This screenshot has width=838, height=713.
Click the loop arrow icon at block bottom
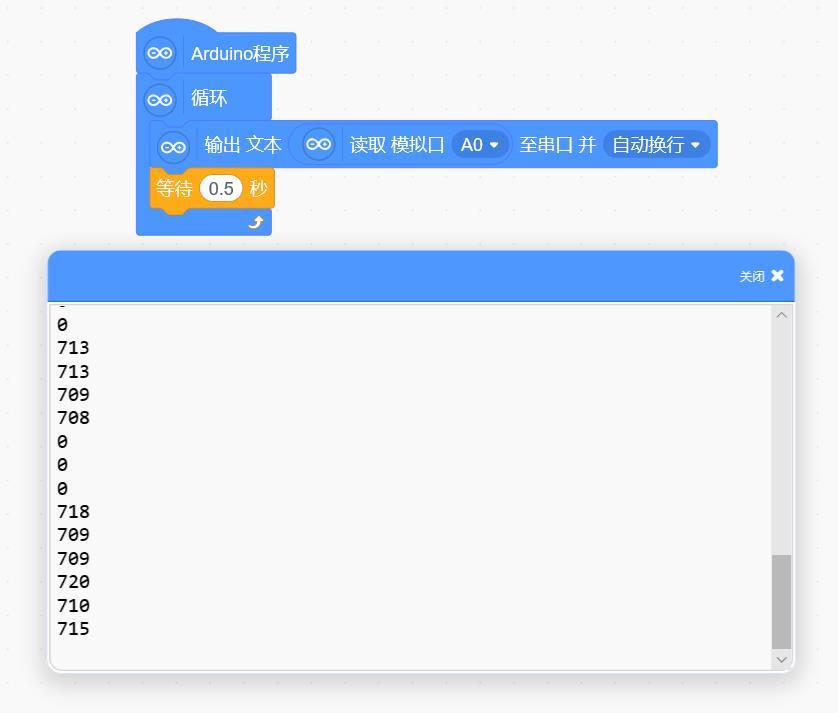click(x=256, y=222)
